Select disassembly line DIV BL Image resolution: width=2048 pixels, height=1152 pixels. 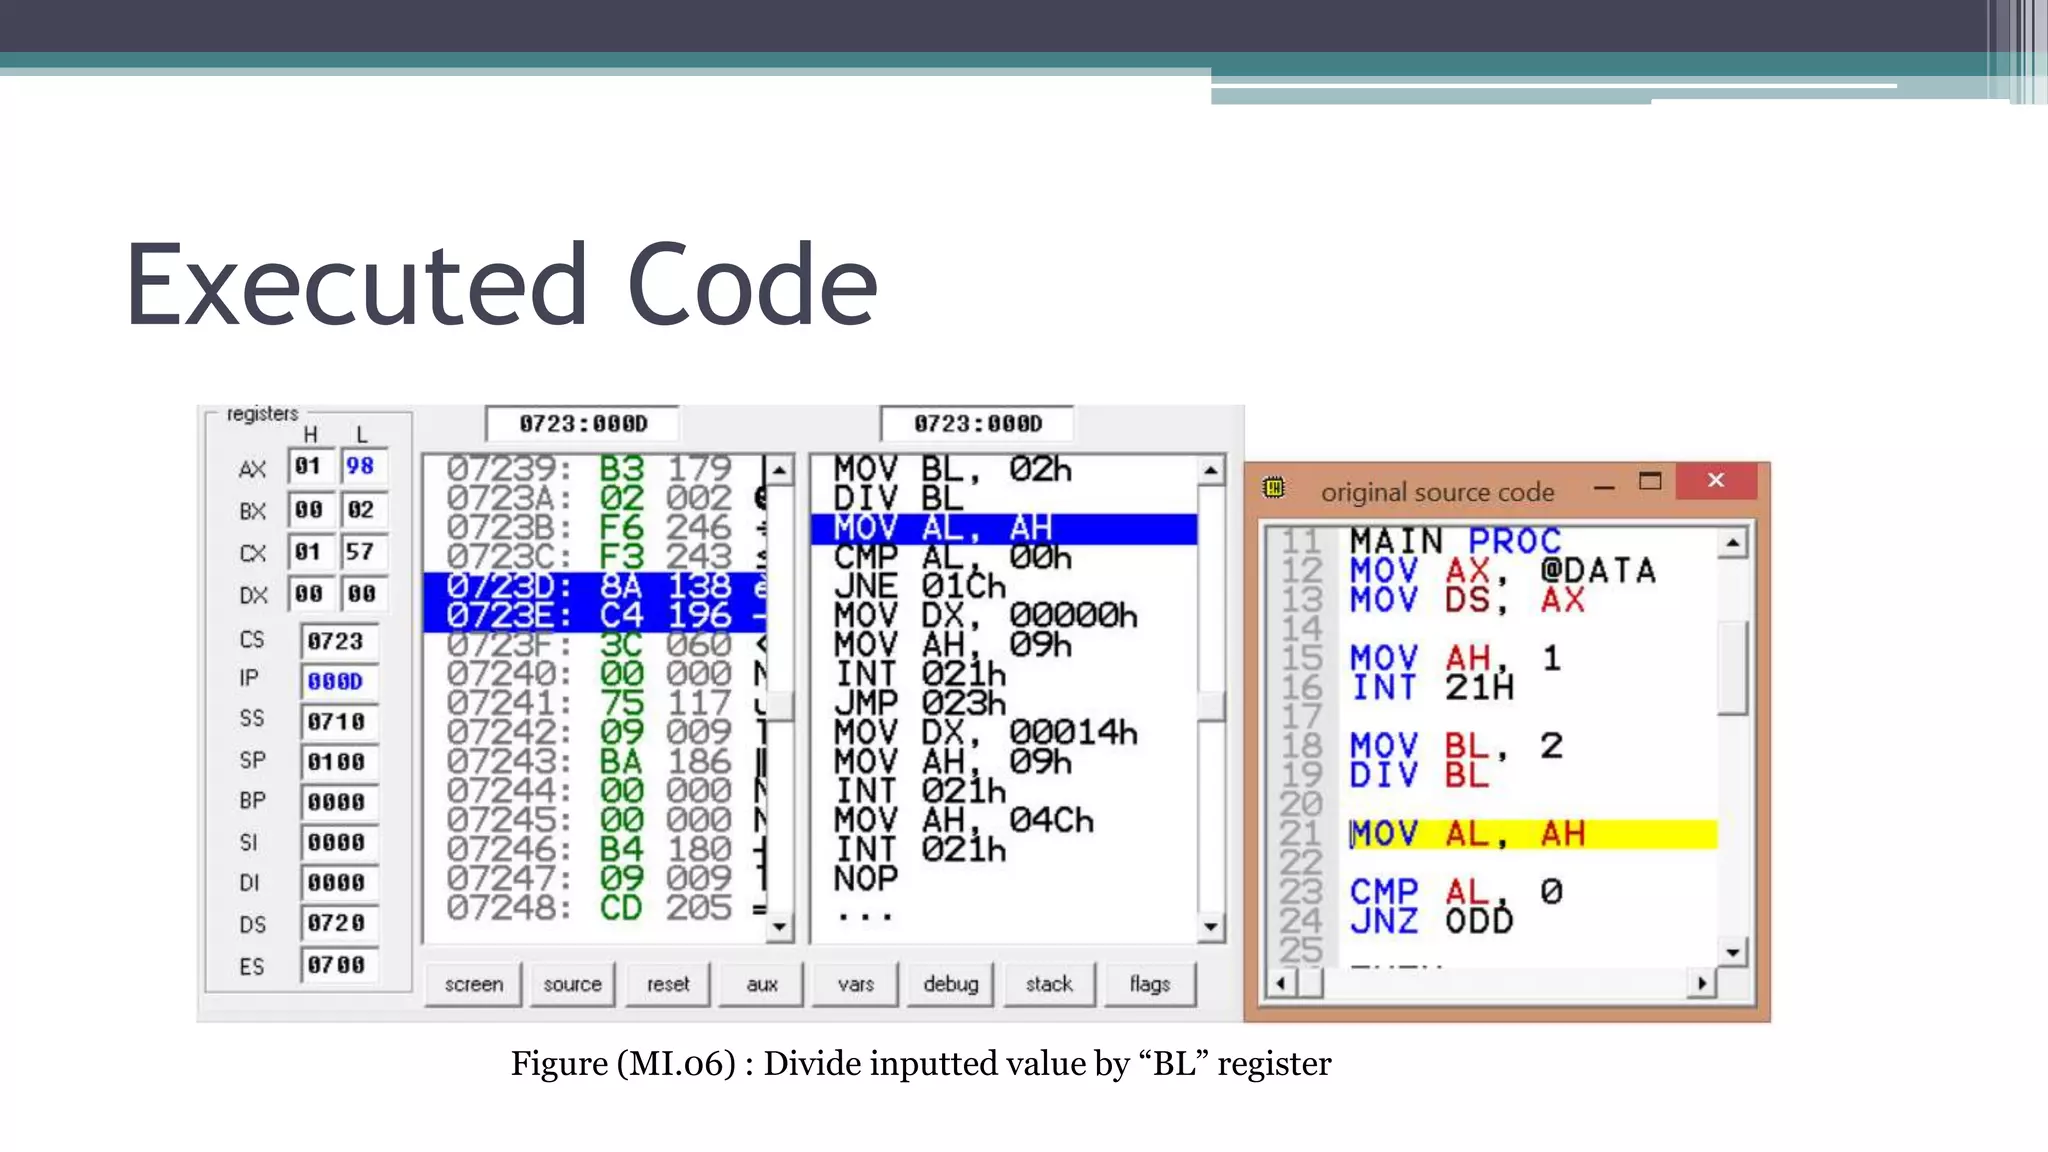coord(1004,498)
